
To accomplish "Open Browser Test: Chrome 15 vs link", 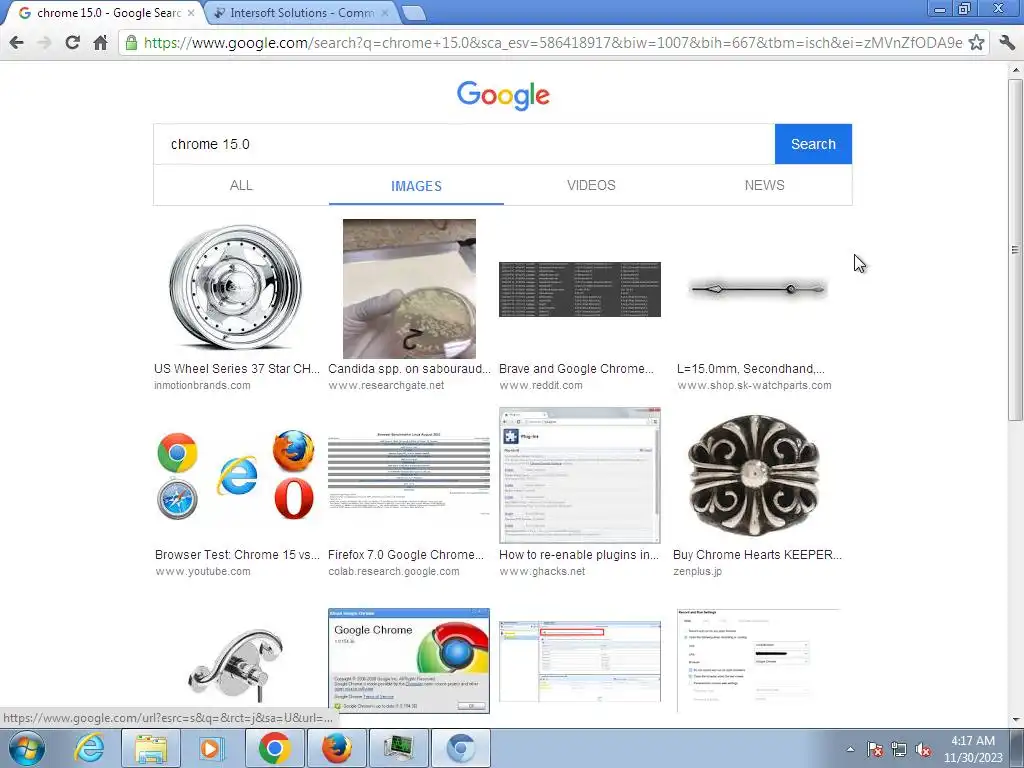I will pos(237,555).
